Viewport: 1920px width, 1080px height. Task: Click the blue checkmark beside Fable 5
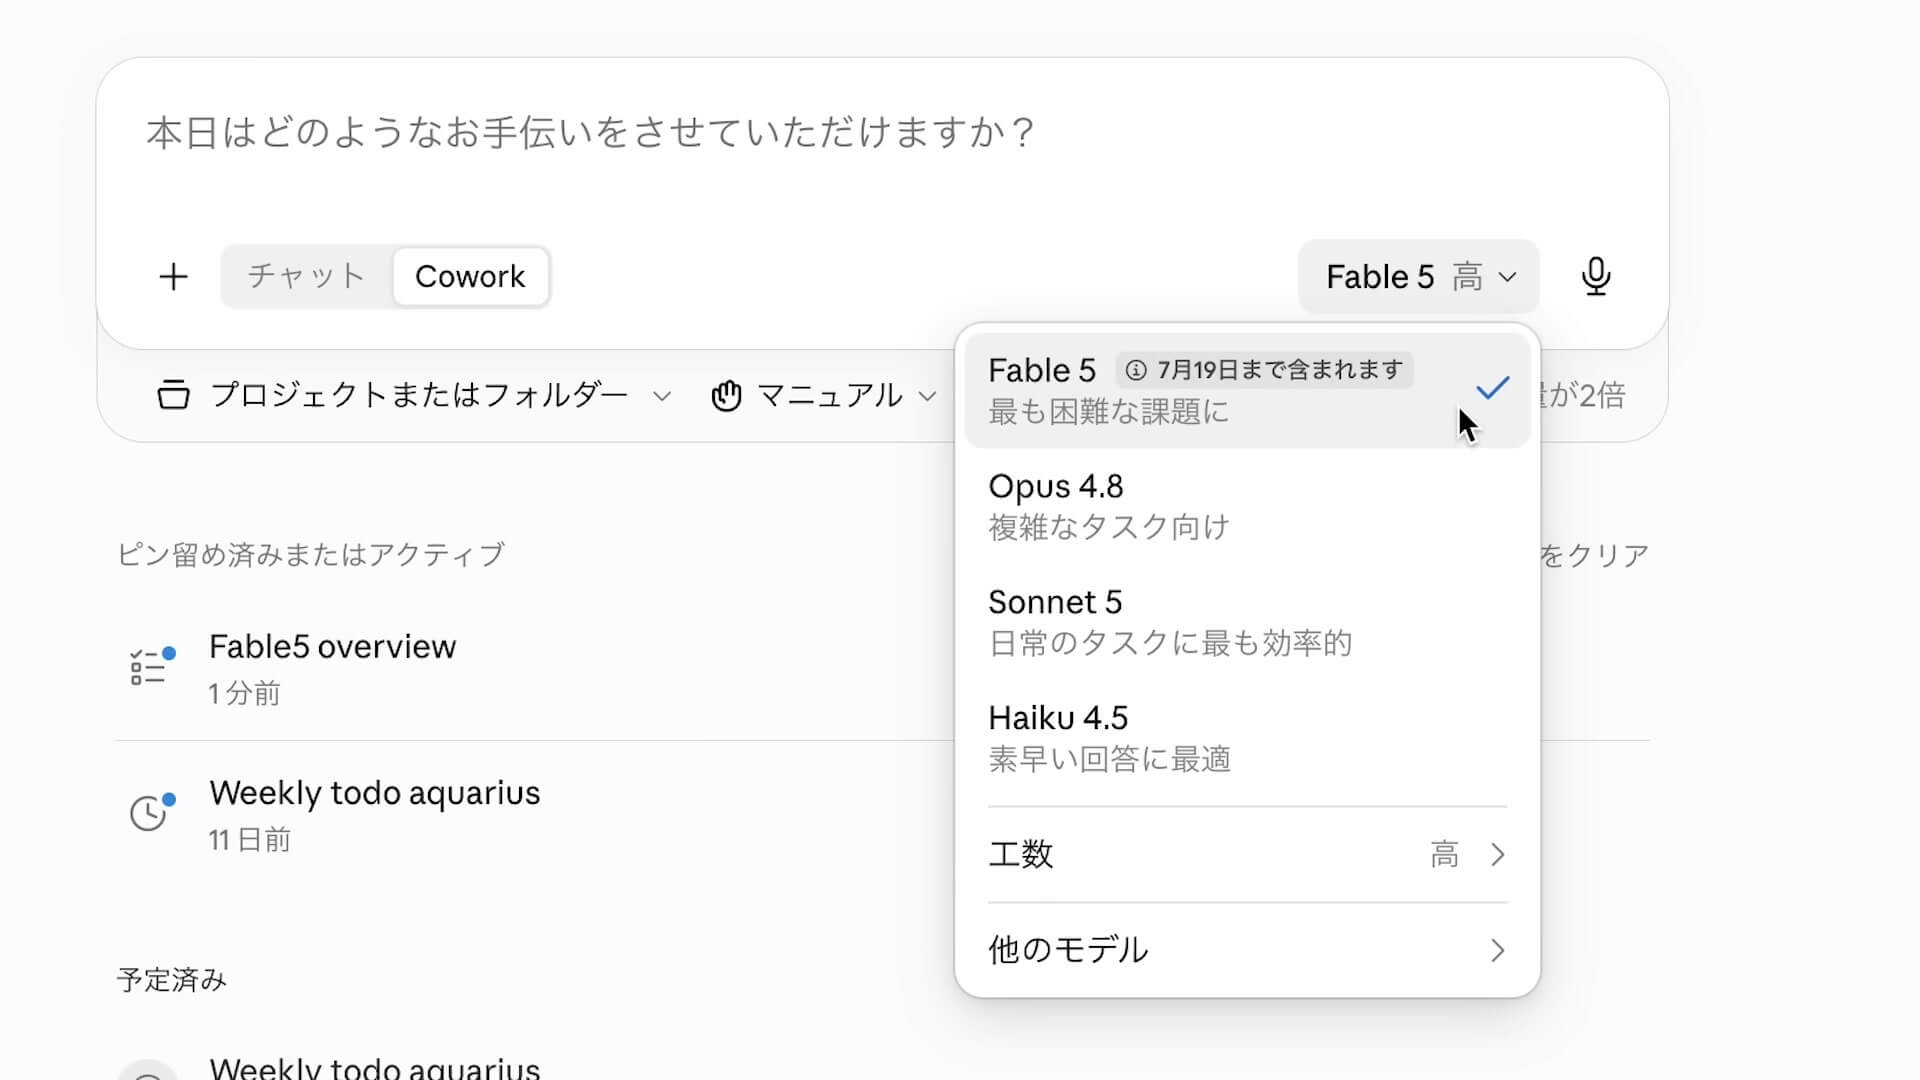click(1492, 388)
